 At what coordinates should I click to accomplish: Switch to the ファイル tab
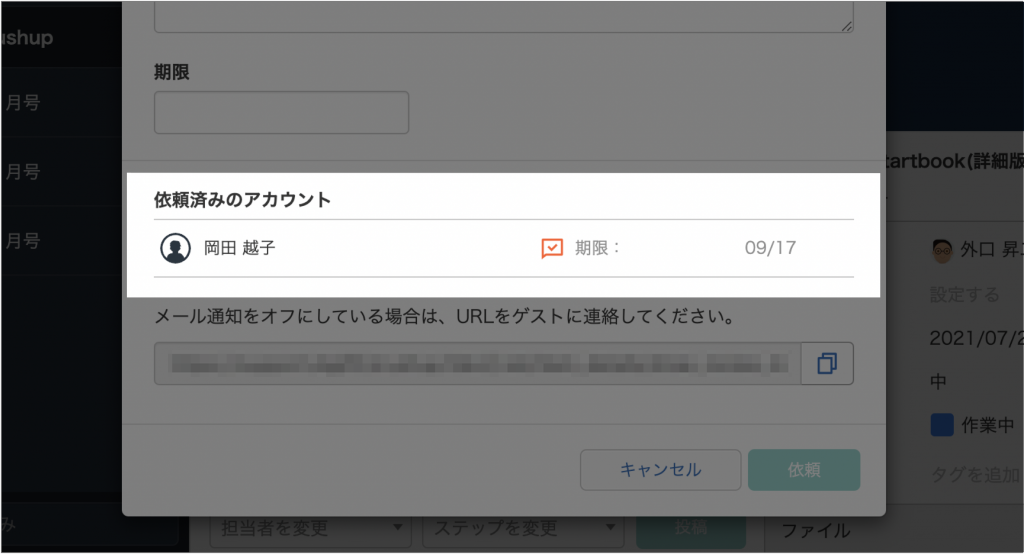click(x=815, y=530)
